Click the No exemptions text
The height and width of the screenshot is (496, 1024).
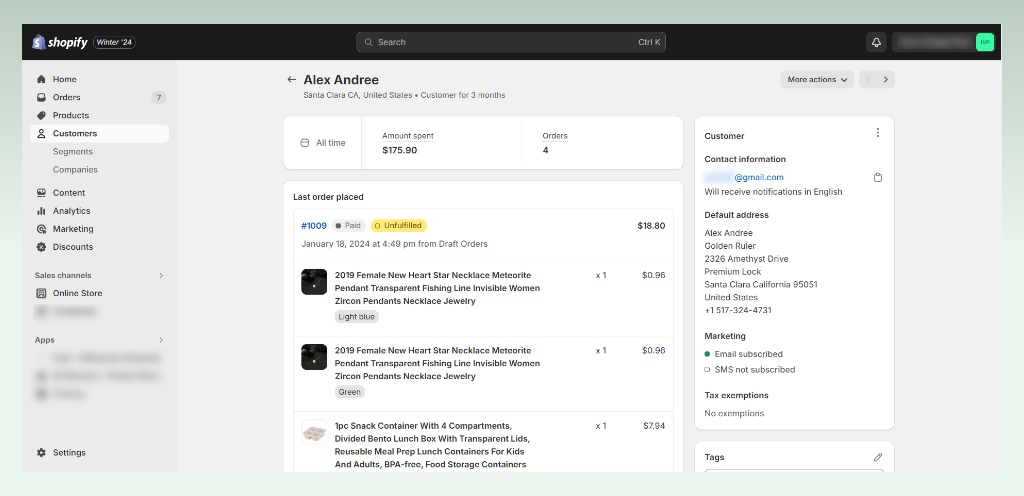click(734, 414)
